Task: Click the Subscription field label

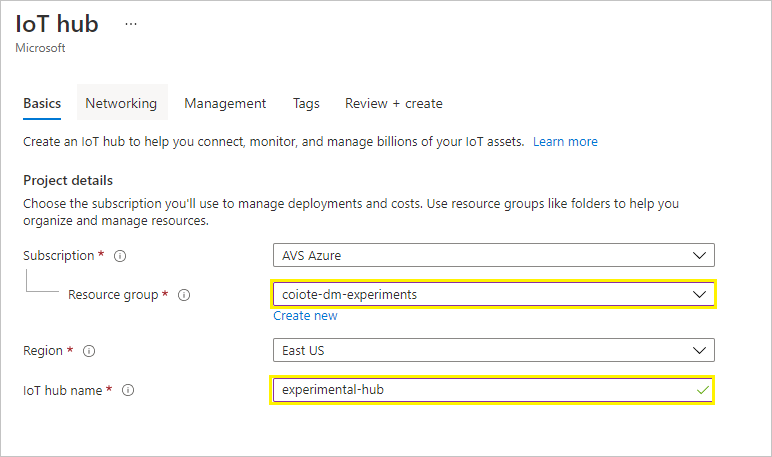Action: click(x=59, y=256)
